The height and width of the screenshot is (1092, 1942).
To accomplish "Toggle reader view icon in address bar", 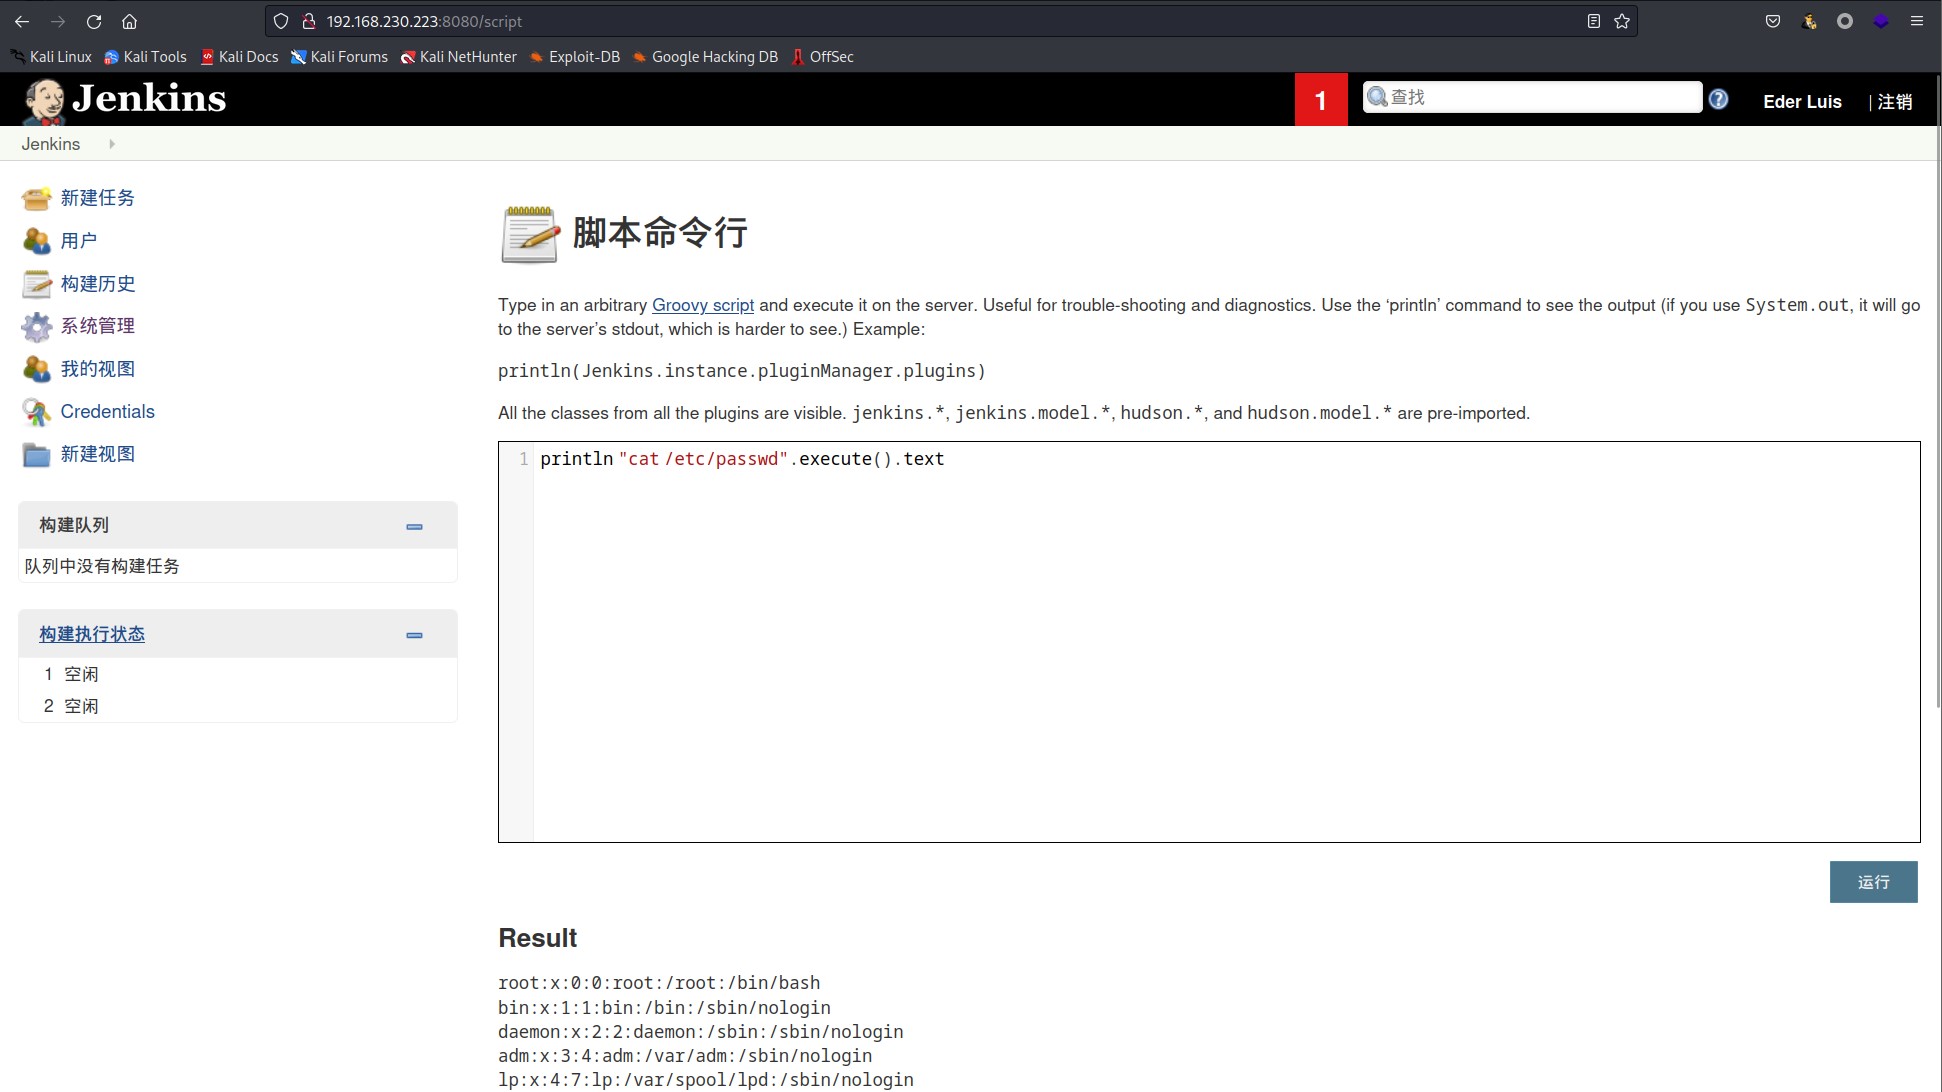I will point(1594,21).
